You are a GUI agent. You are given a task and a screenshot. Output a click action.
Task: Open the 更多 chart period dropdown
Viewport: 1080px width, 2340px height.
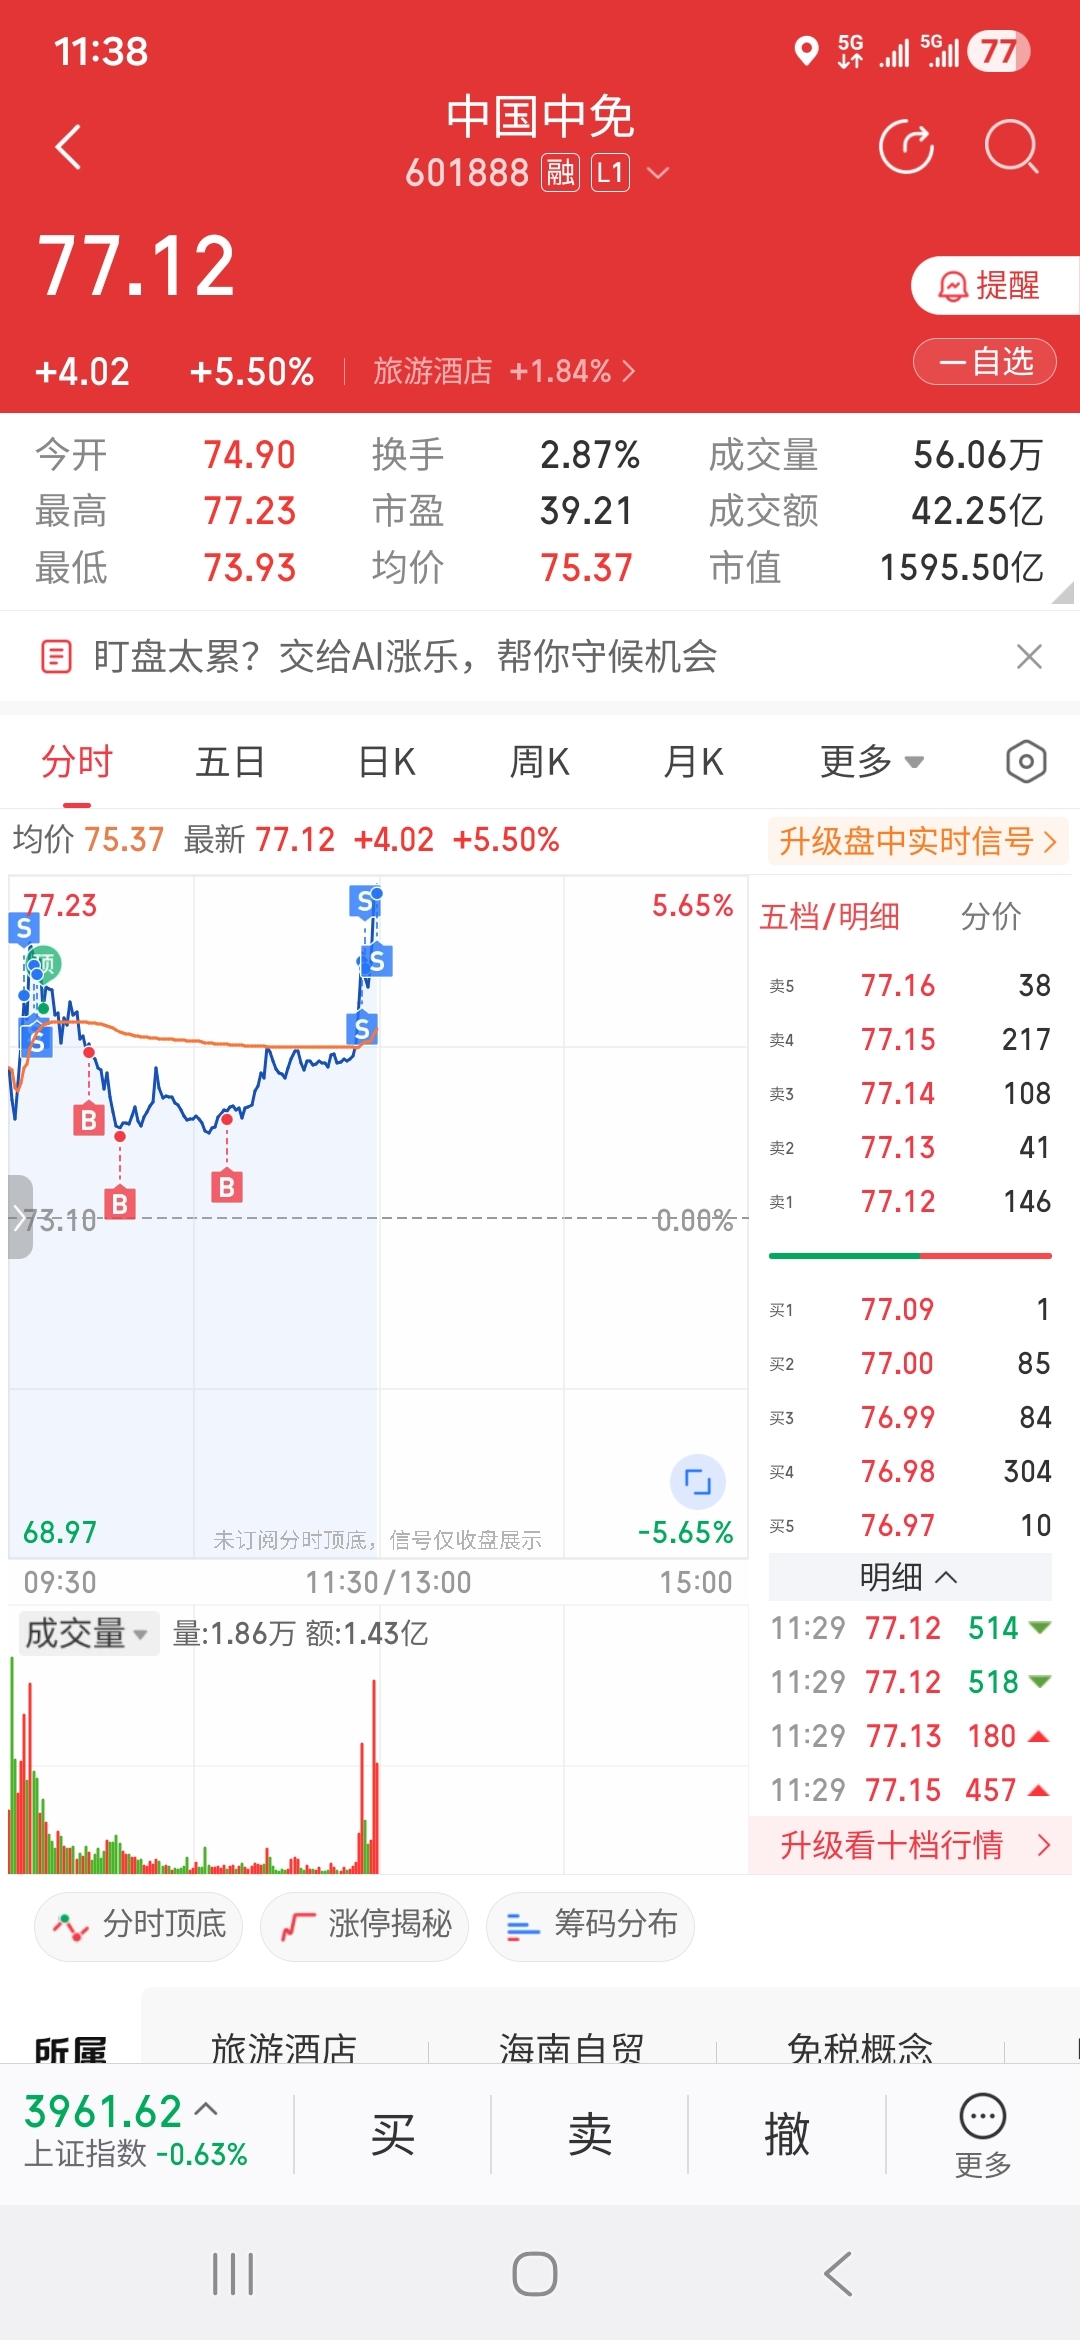[x=872, y=762]
